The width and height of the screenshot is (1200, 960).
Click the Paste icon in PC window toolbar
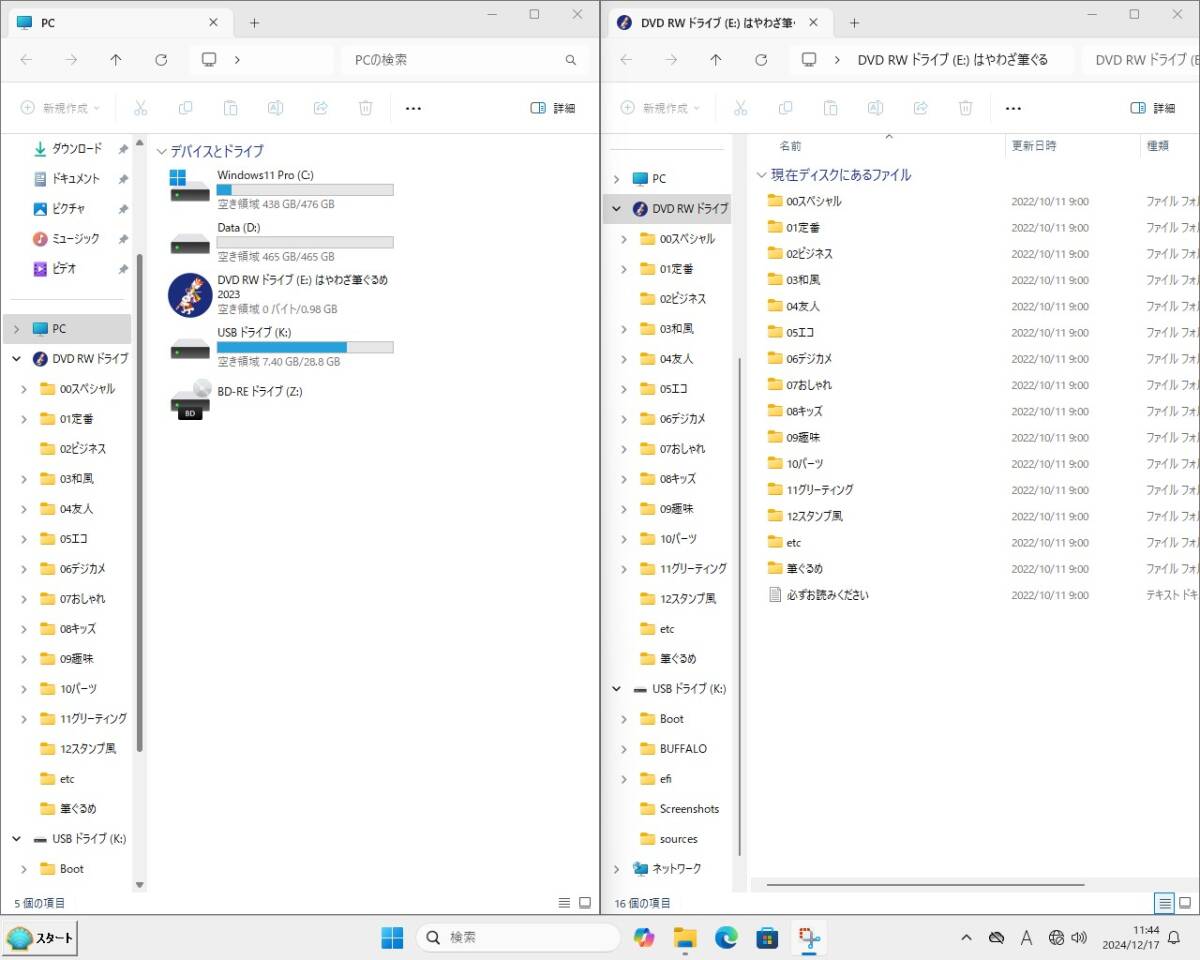coord(230,108)
